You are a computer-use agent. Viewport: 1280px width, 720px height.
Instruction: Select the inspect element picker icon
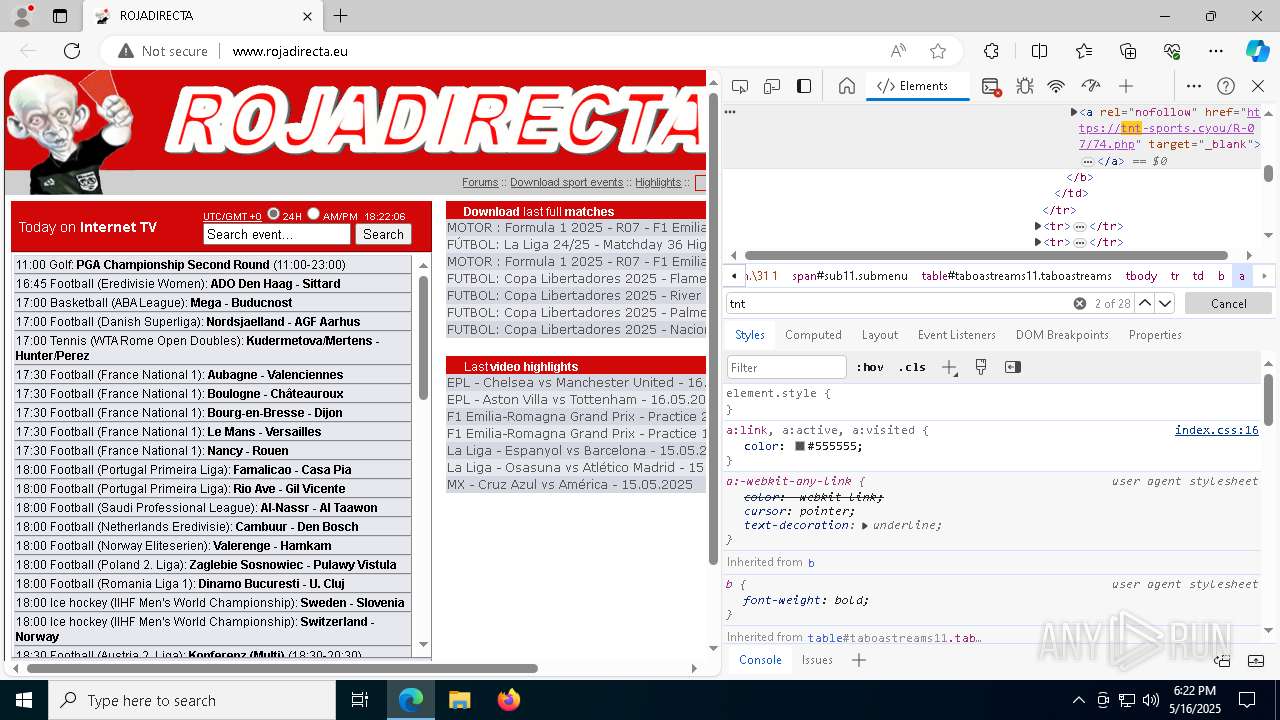point(740,86)
